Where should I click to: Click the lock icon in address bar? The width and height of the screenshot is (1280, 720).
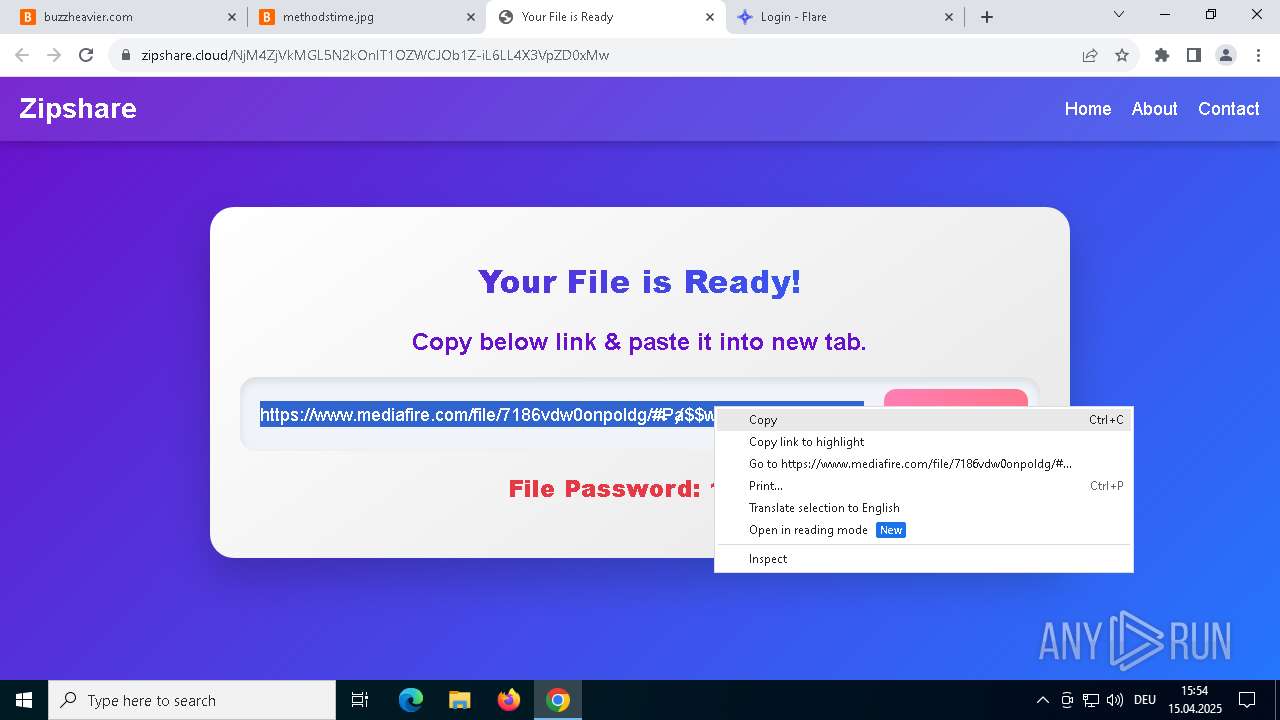point(126,55)
